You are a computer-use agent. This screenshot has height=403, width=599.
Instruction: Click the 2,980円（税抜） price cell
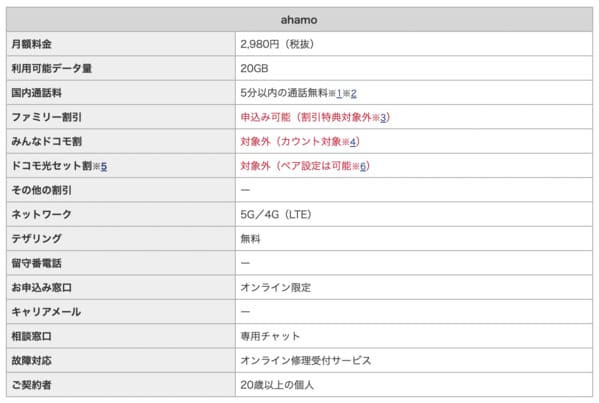414,44
